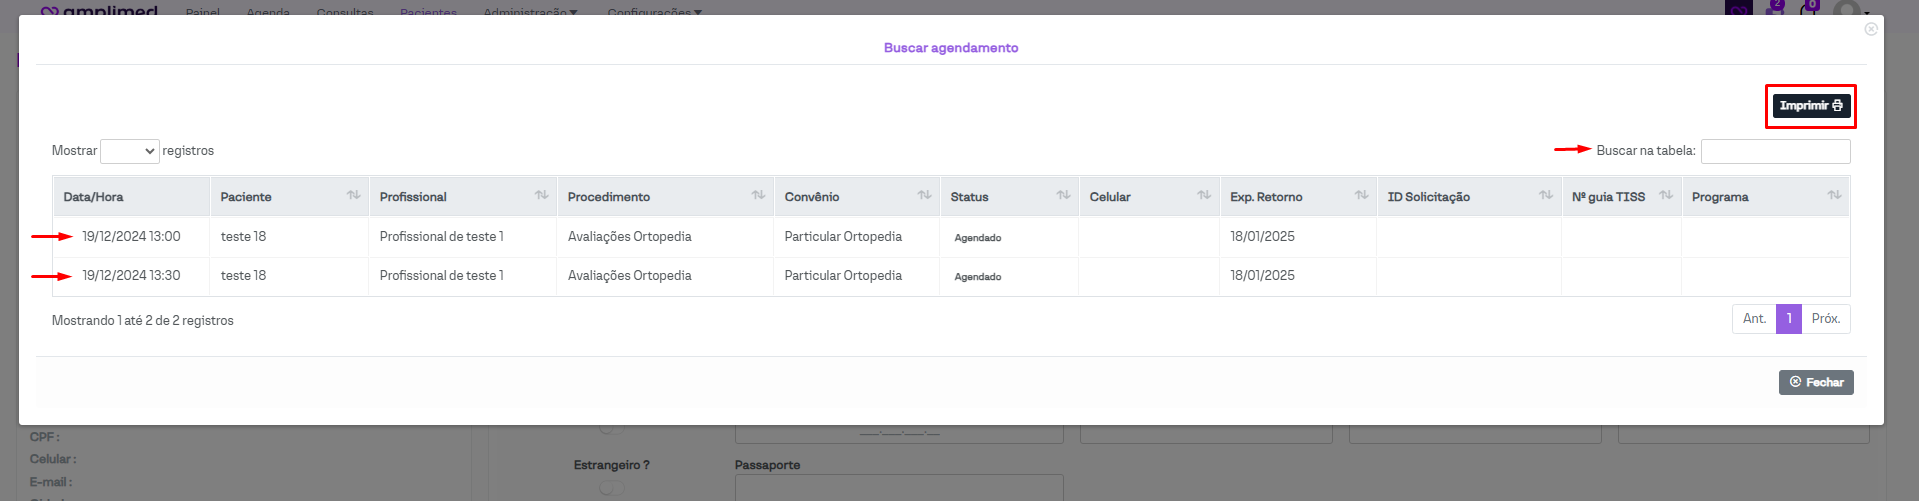The height and width of the screenshot is (501, 1919).
Task: Go to next page with Próx.
Action: [1825, 319]
